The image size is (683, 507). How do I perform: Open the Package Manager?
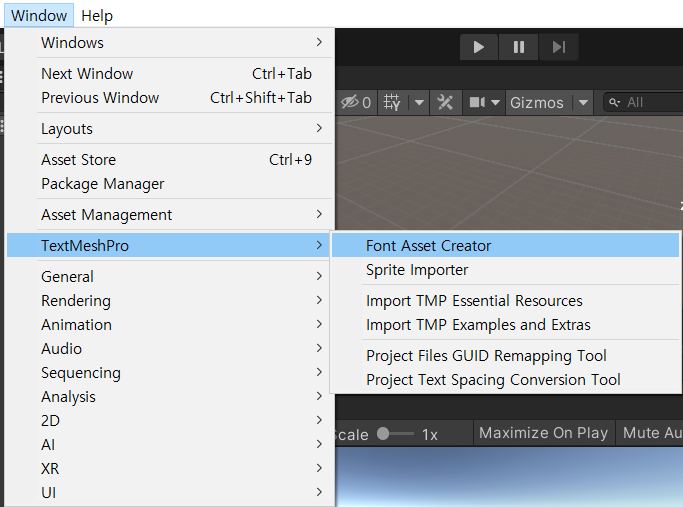pyautogui.click(x=170, y=183)
